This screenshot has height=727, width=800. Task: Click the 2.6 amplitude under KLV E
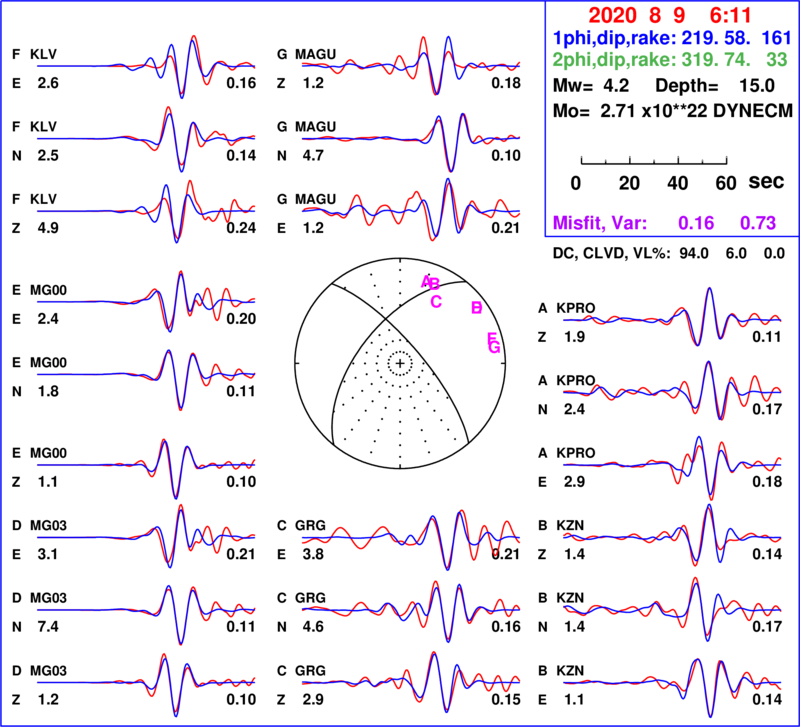(47, 83)
